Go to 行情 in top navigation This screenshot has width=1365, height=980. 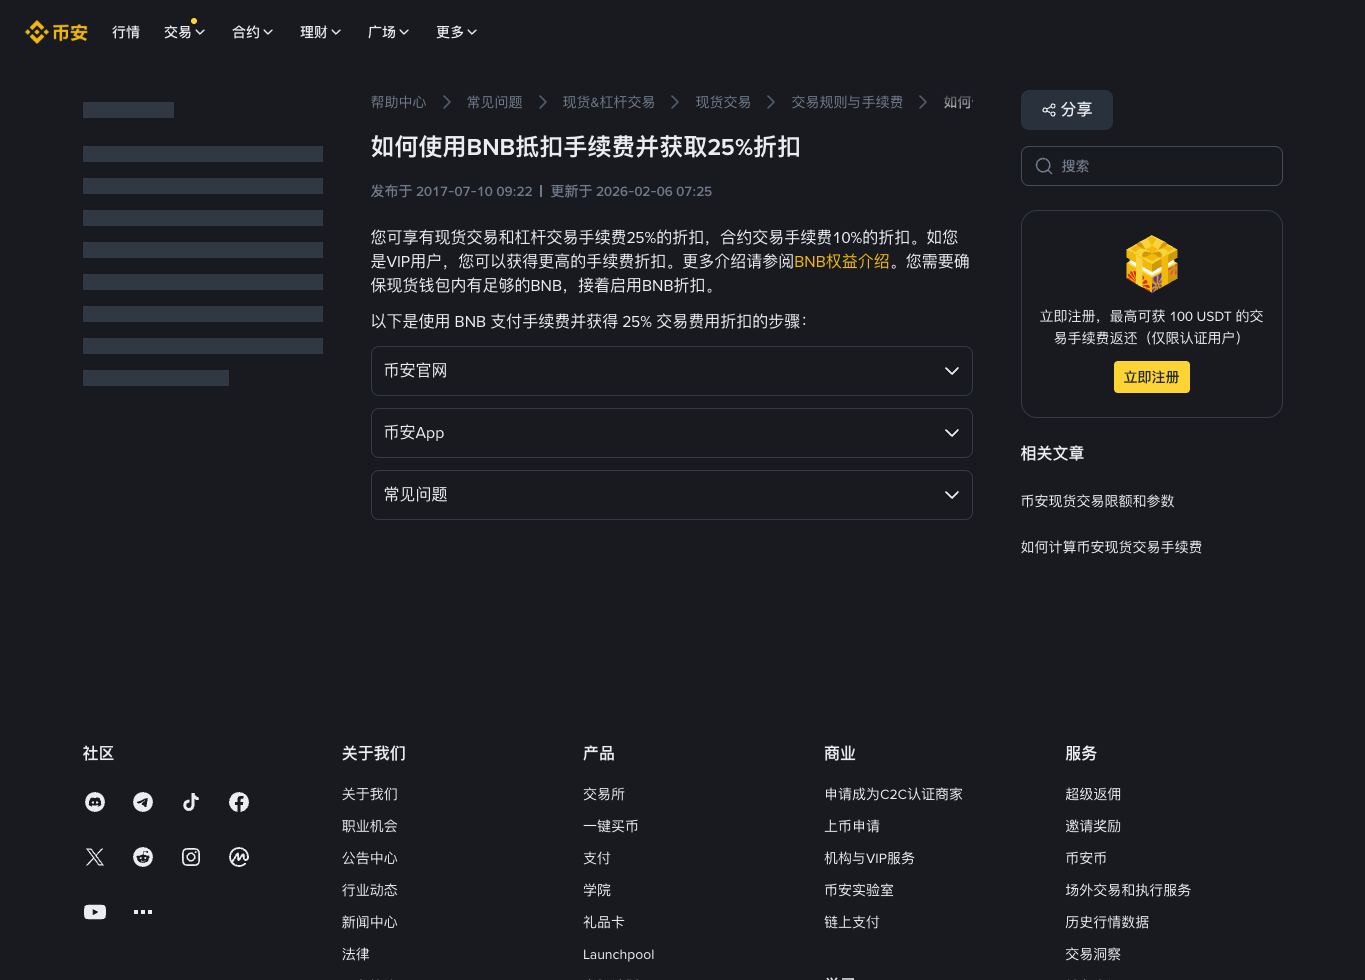pos(126,32)
